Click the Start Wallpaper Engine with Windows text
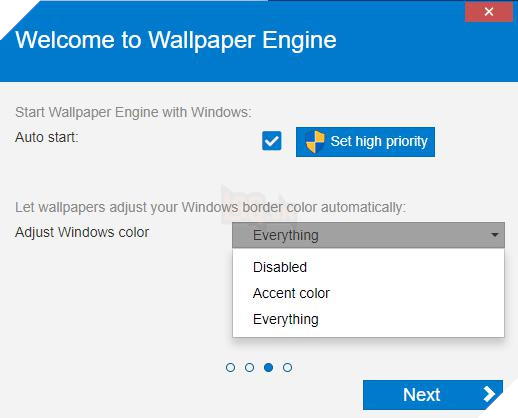 pos(133,112)
